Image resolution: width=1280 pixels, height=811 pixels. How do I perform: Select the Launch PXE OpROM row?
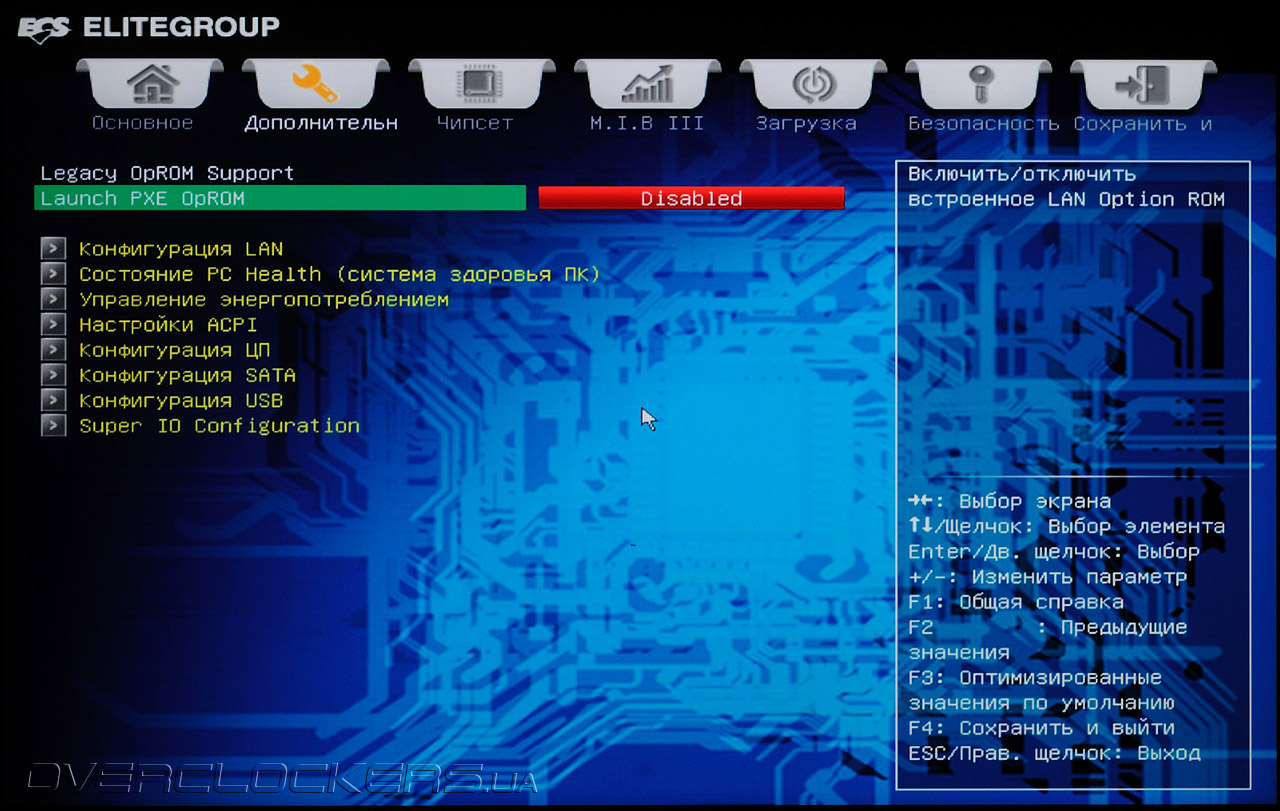280,198
